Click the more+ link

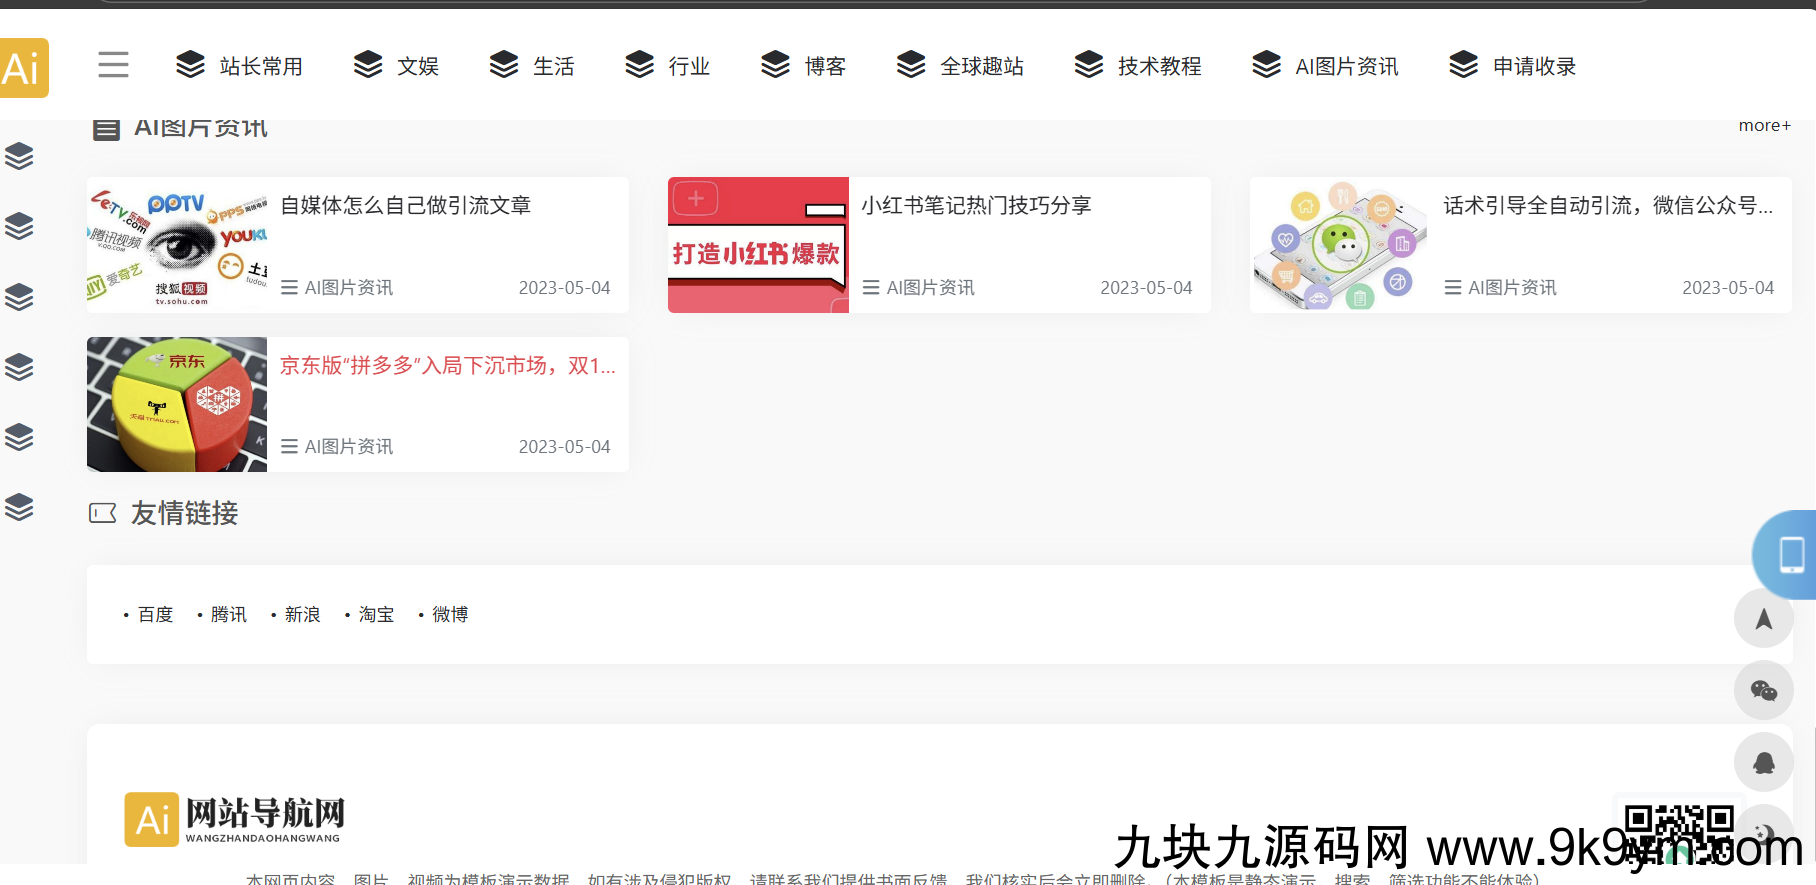[1765, 126]
